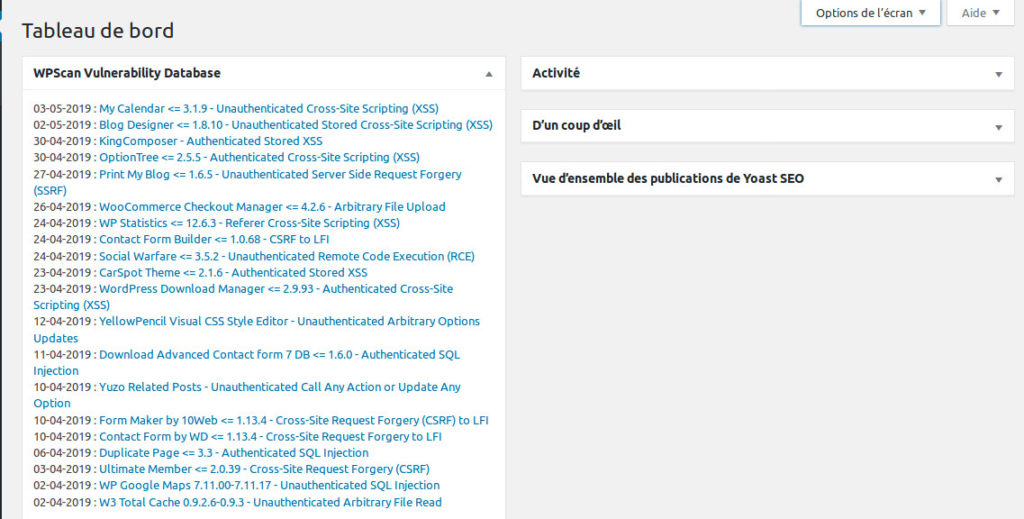Open WP Statistics Referer XSS link

click(x=249, y=223)
